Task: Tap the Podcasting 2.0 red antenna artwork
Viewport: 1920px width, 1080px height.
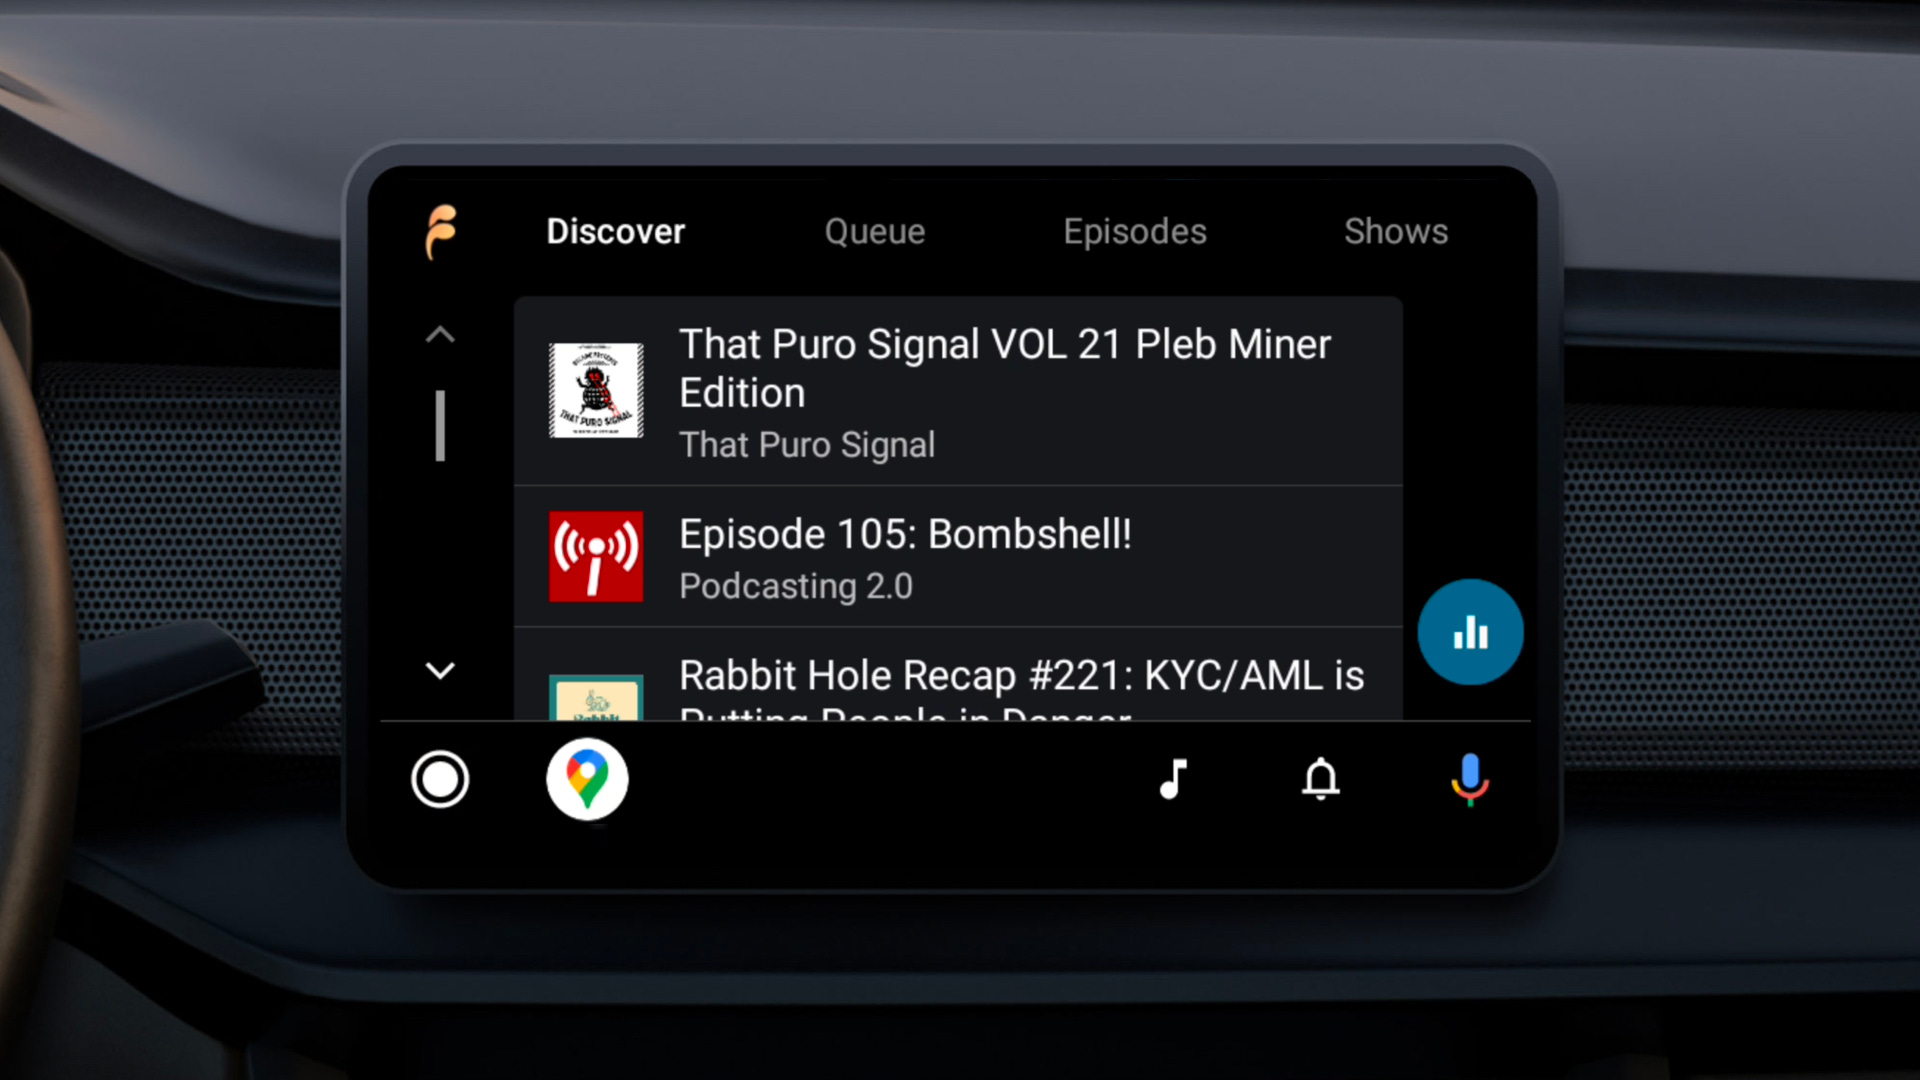Action: pos(596,556)
